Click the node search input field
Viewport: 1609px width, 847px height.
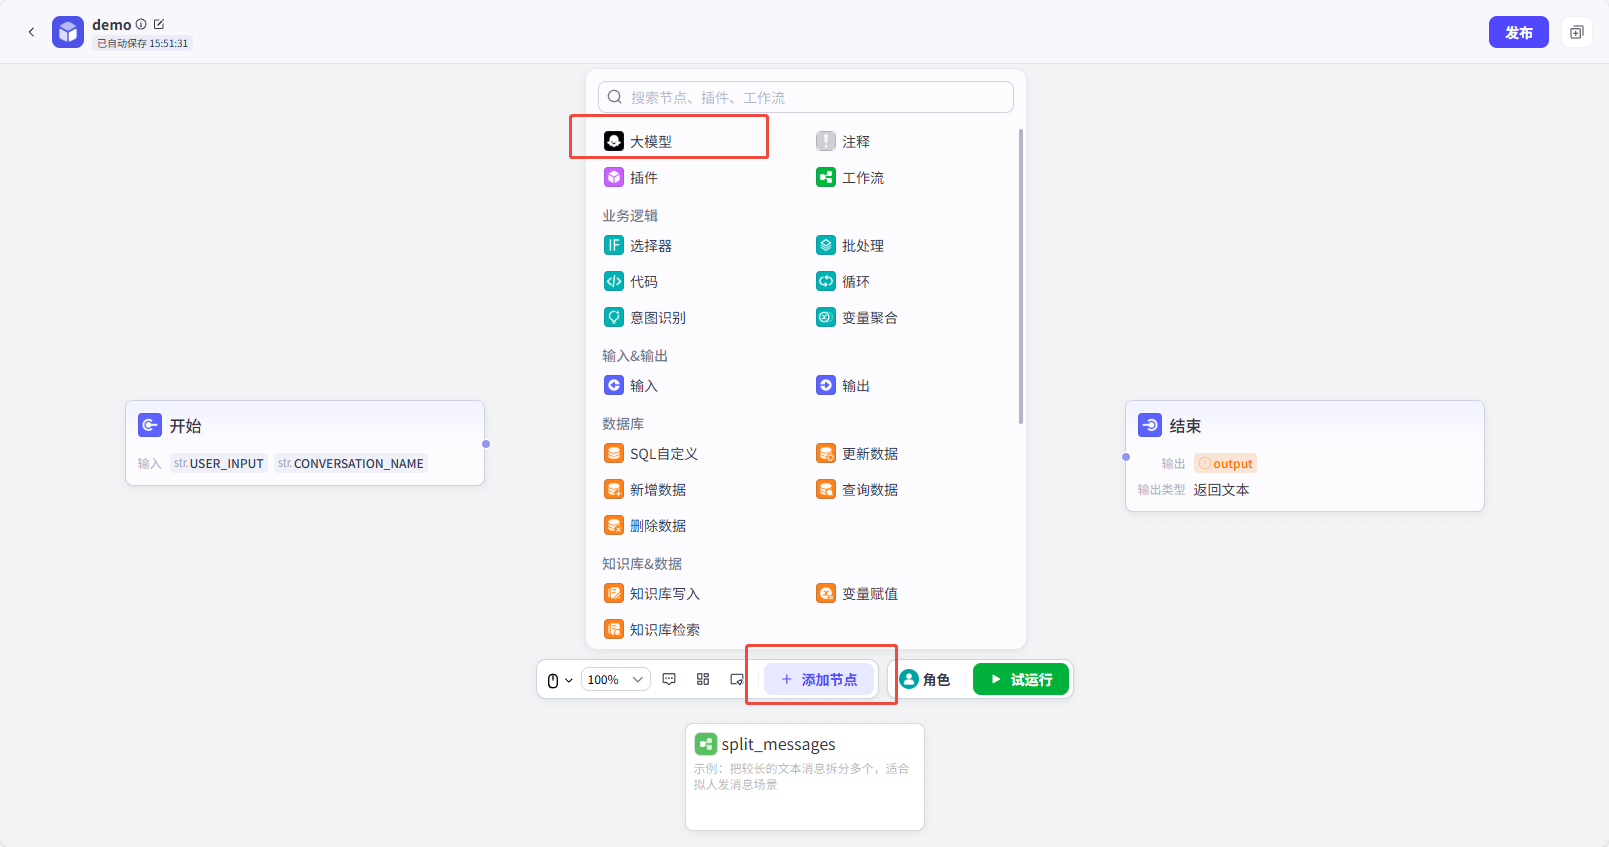tap(806, 97)
